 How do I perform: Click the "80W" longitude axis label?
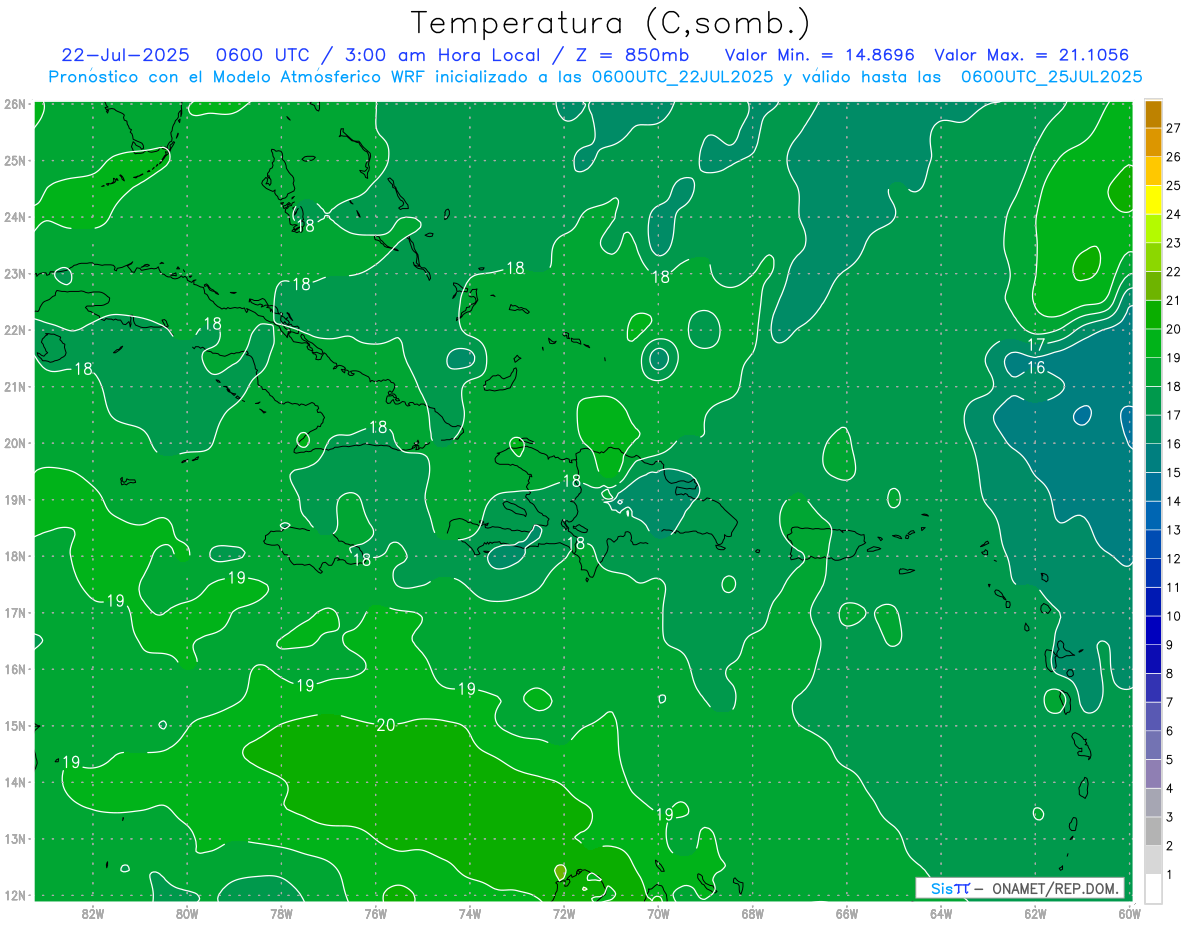pos(187,912)
